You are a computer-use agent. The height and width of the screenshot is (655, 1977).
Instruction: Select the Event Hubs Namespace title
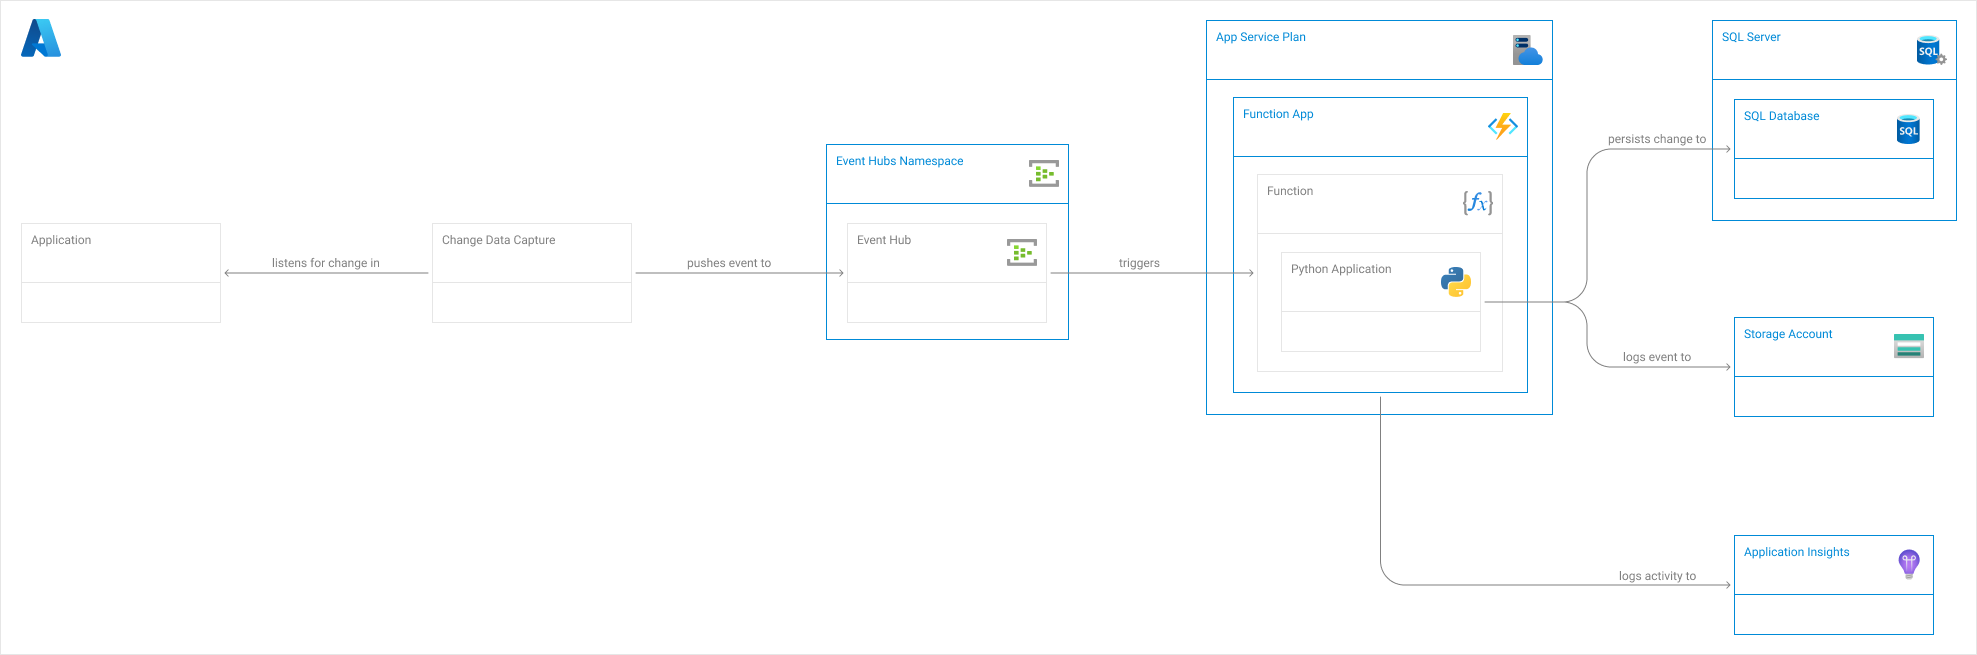pos(899,161)
